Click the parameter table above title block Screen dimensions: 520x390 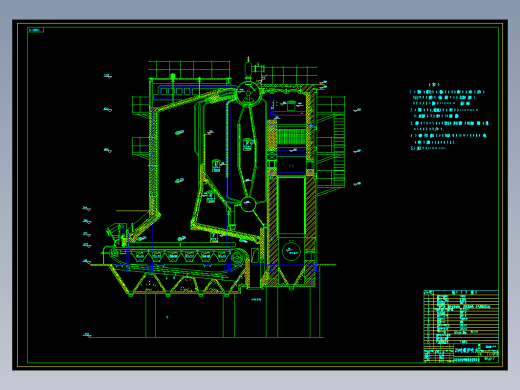coord(461,317)
